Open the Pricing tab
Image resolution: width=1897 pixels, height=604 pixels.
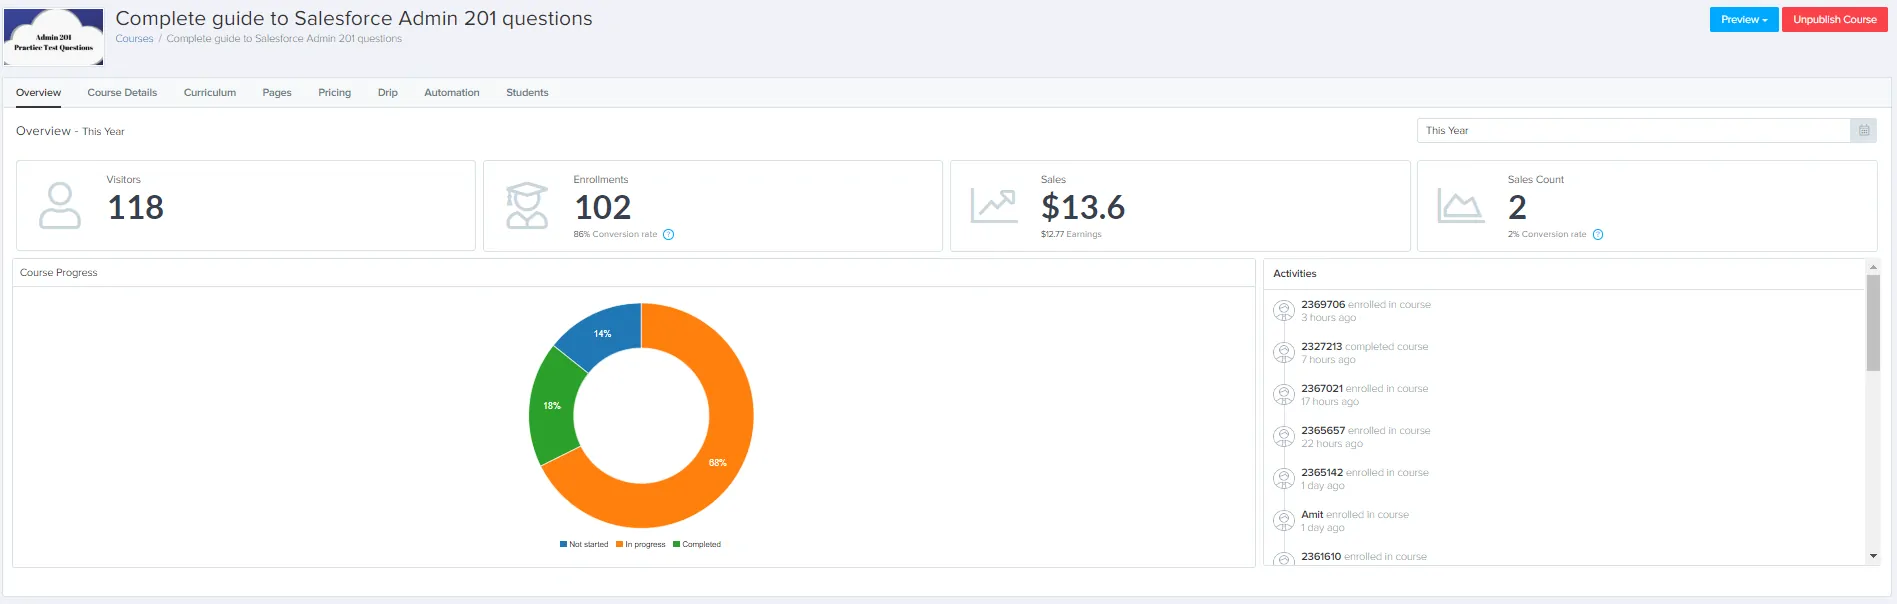[x=334, y=93]
